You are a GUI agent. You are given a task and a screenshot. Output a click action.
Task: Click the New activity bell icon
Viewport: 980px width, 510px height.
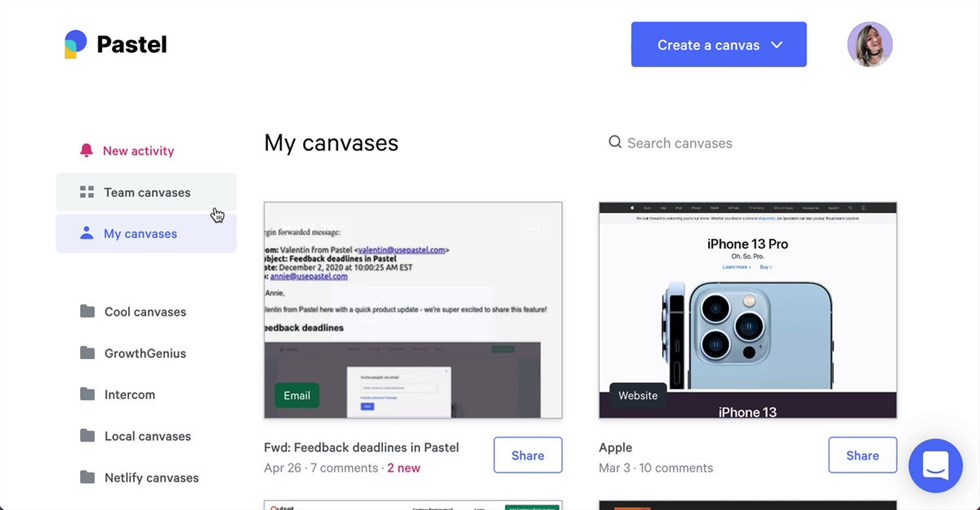tap(86, 151)
